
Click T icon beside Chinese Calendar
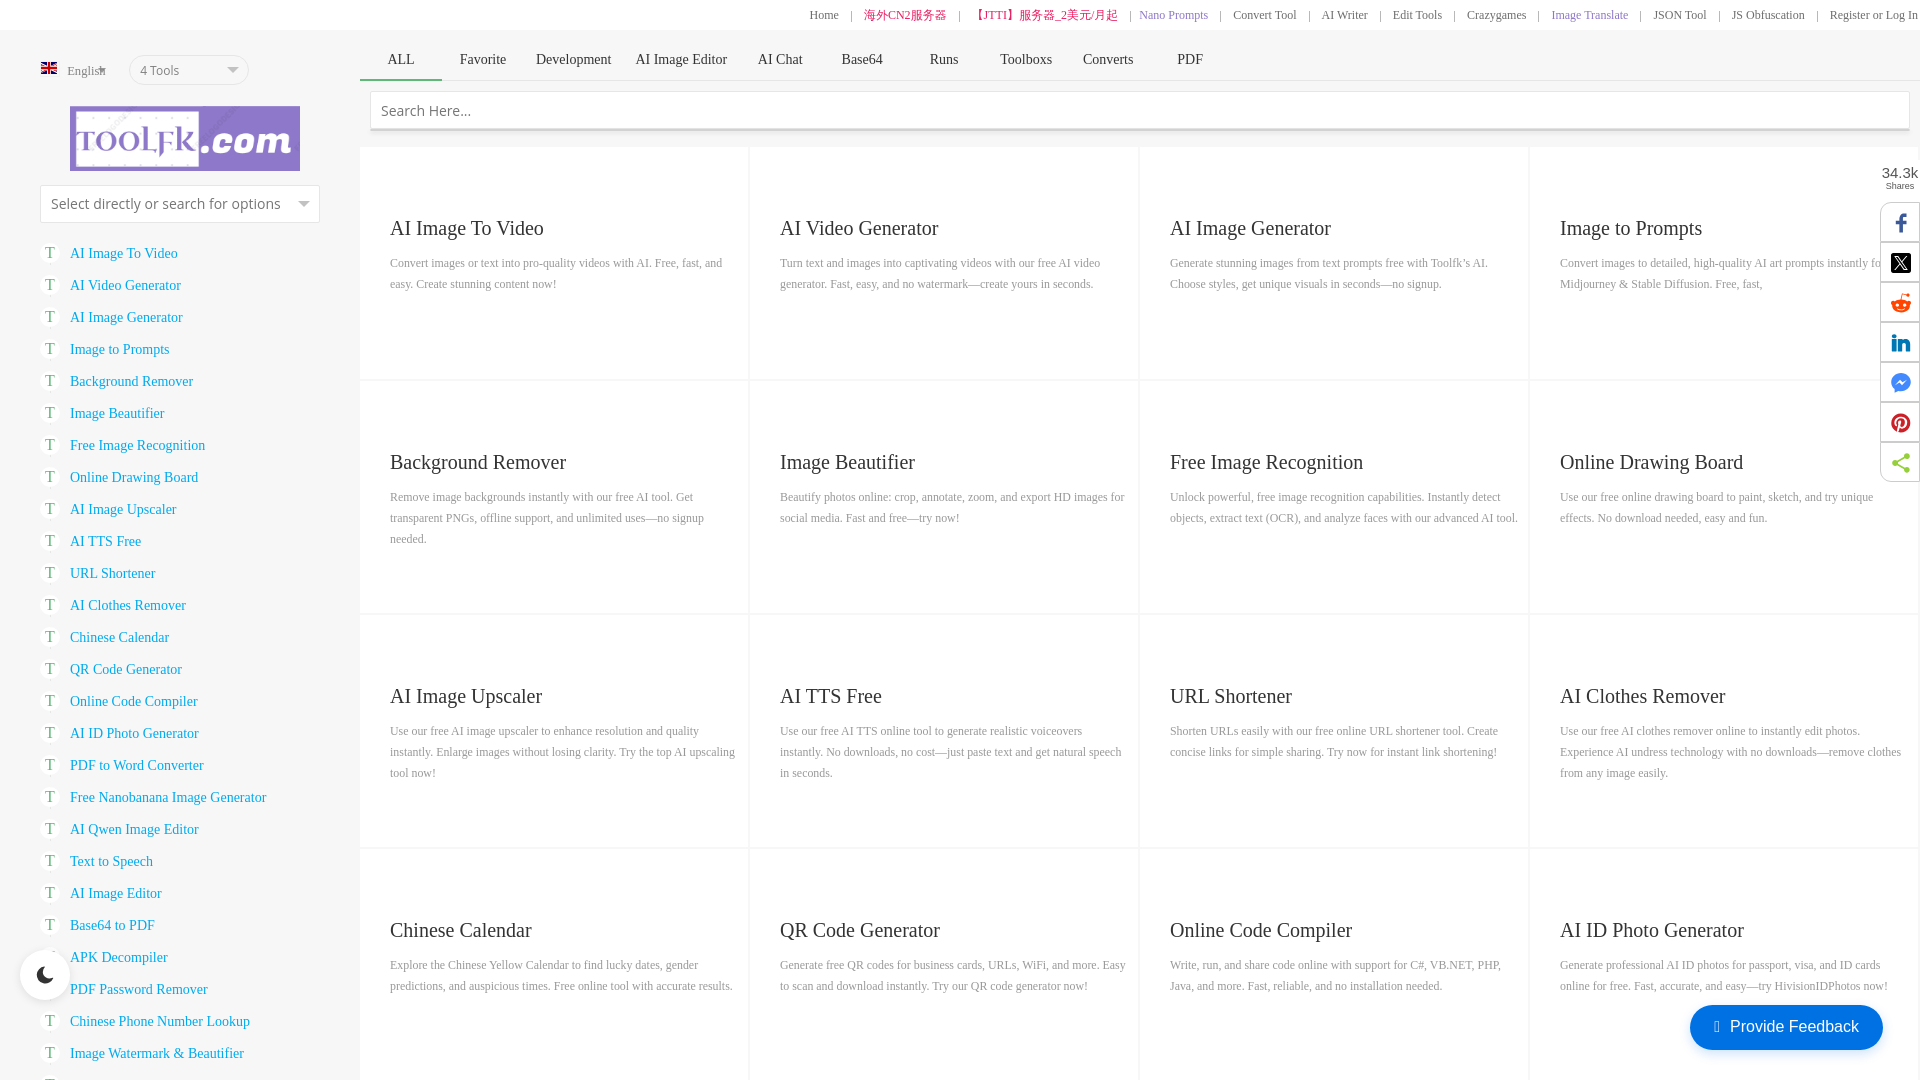coord(50,637)
